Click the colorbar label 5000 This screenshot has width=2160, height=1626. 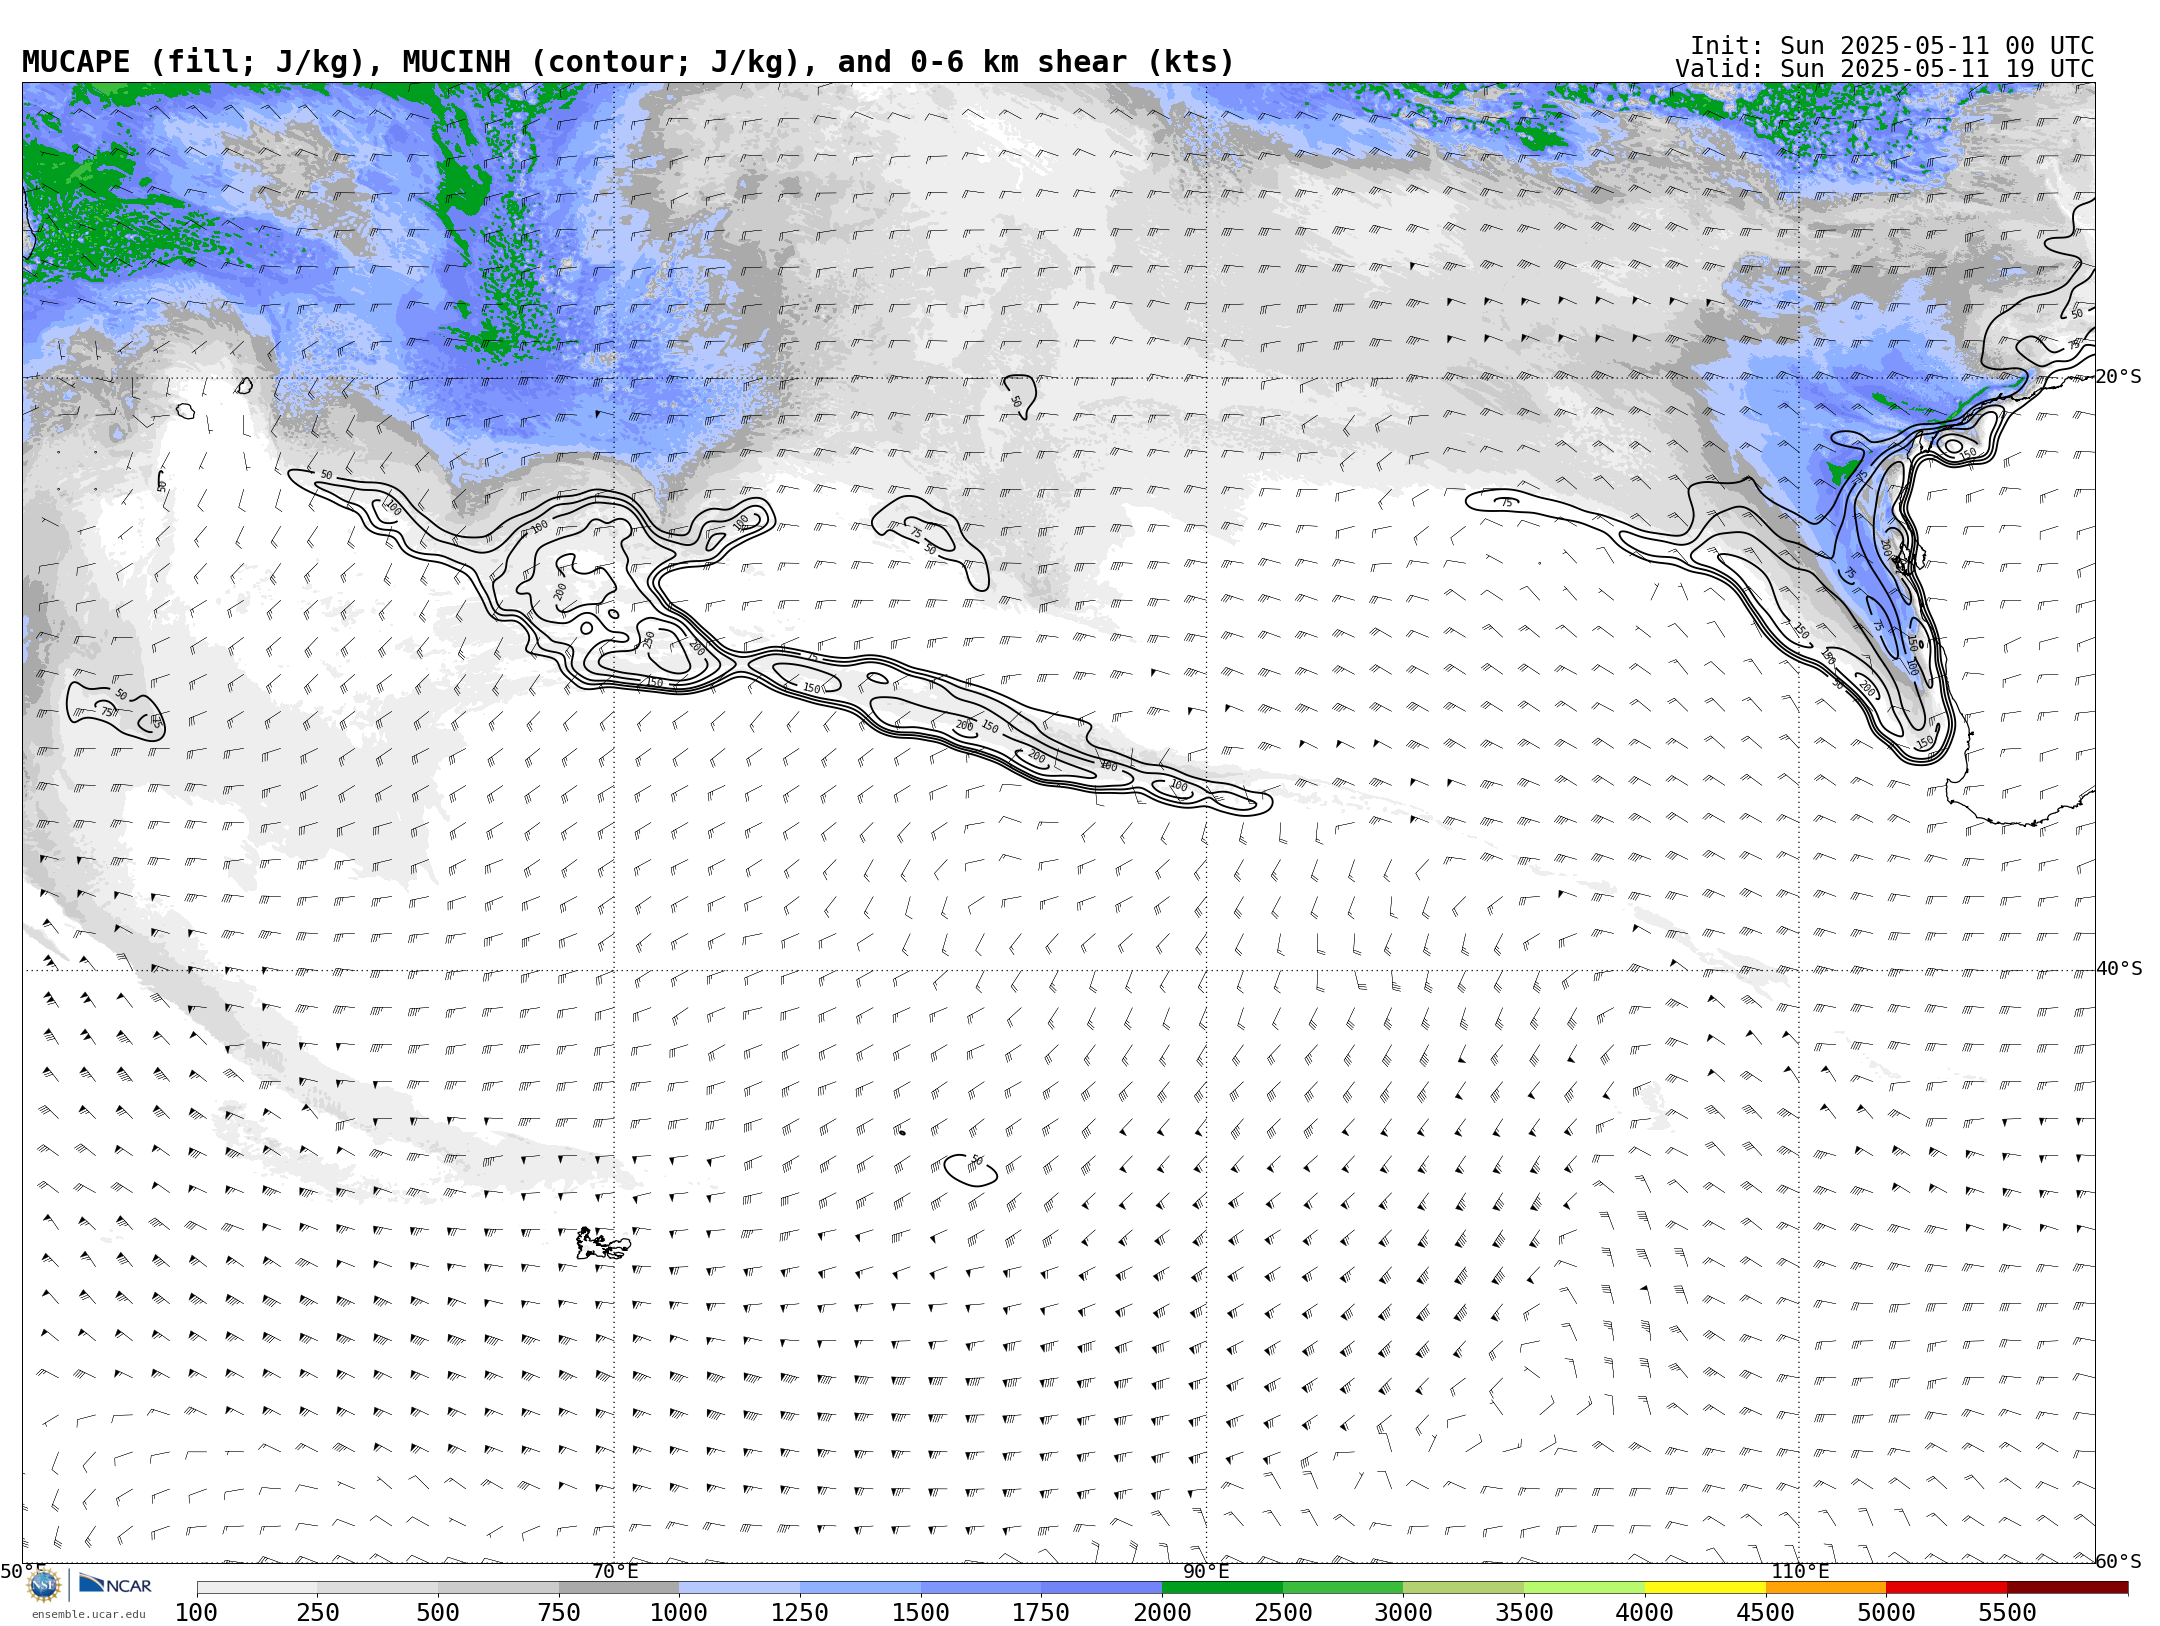pos(1886,1613)
